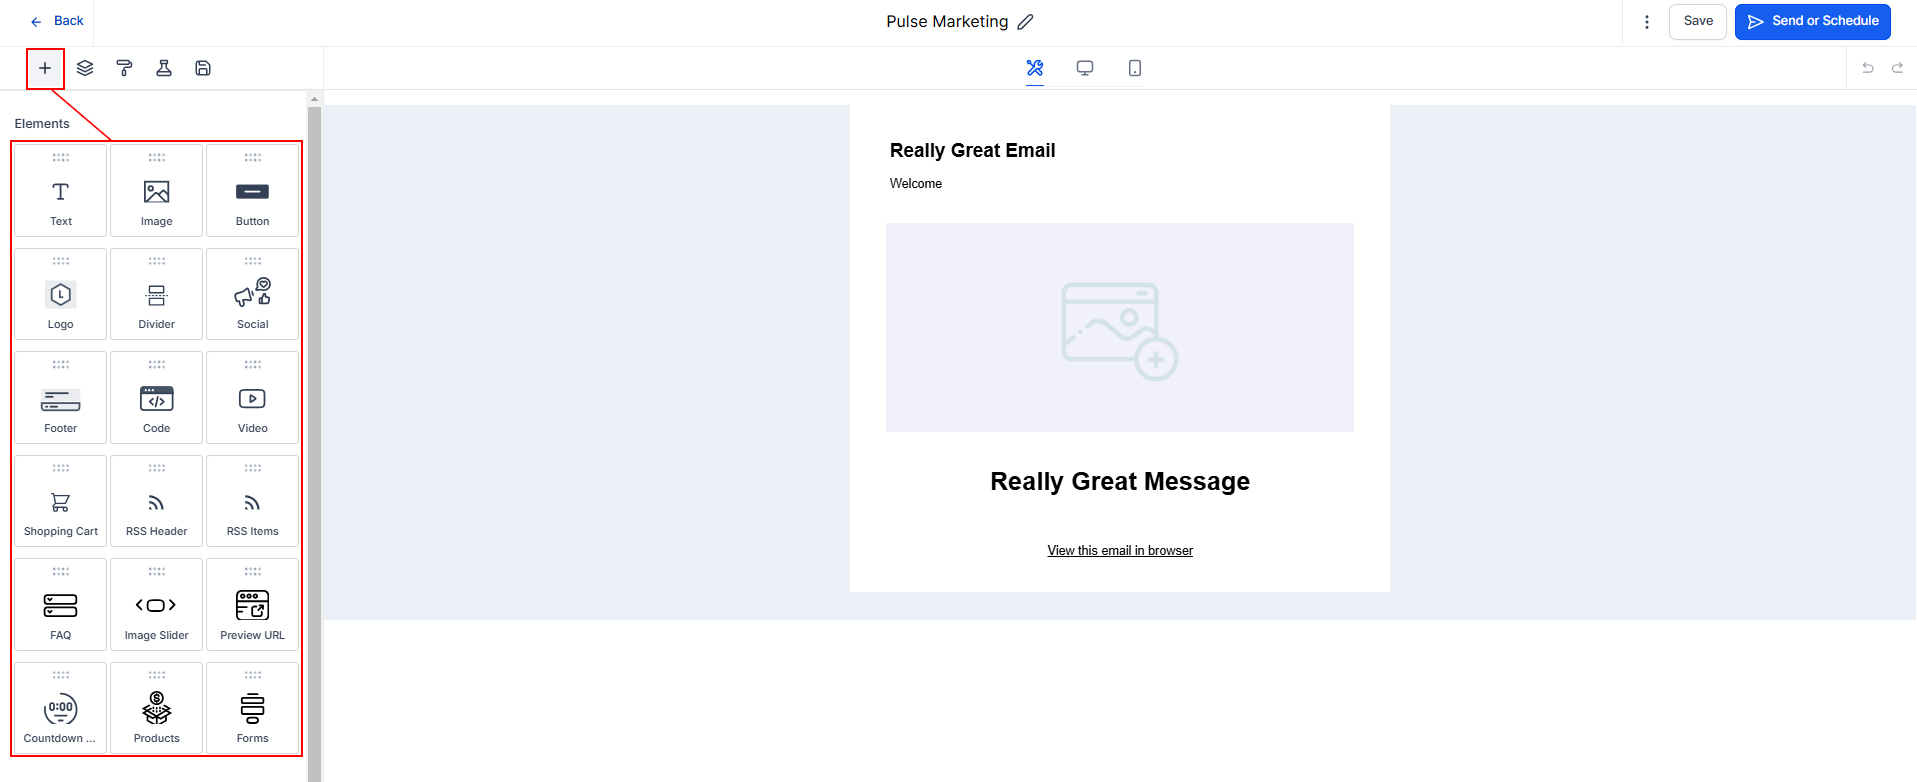
Task: Open the add elements plus icon
Action: 45,68
